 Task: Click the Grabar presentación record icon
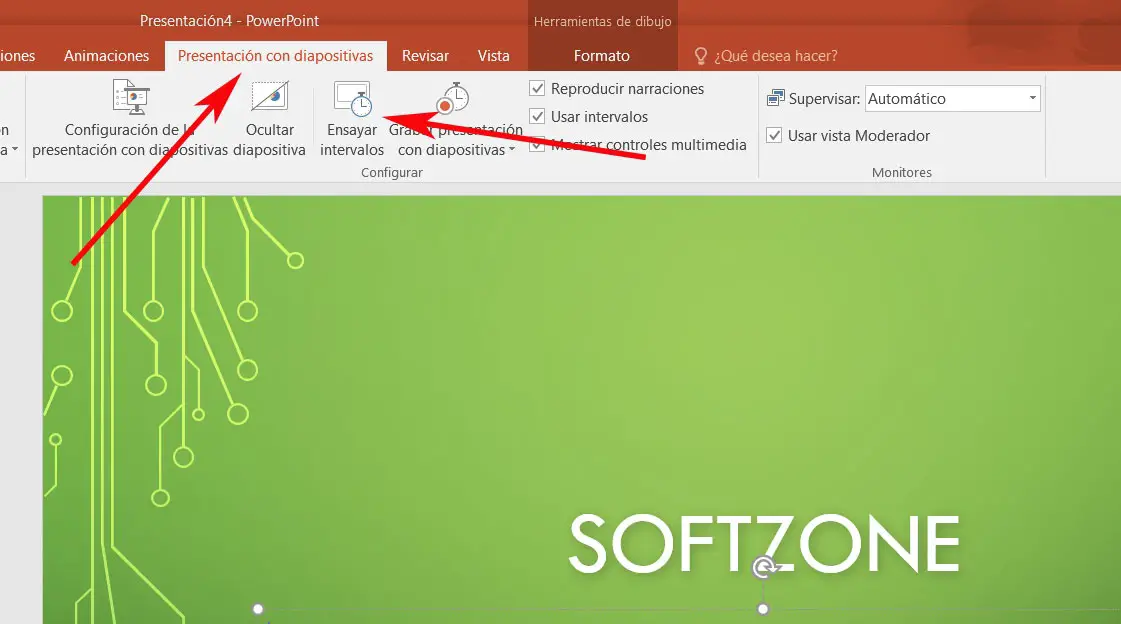click(453, 98)
